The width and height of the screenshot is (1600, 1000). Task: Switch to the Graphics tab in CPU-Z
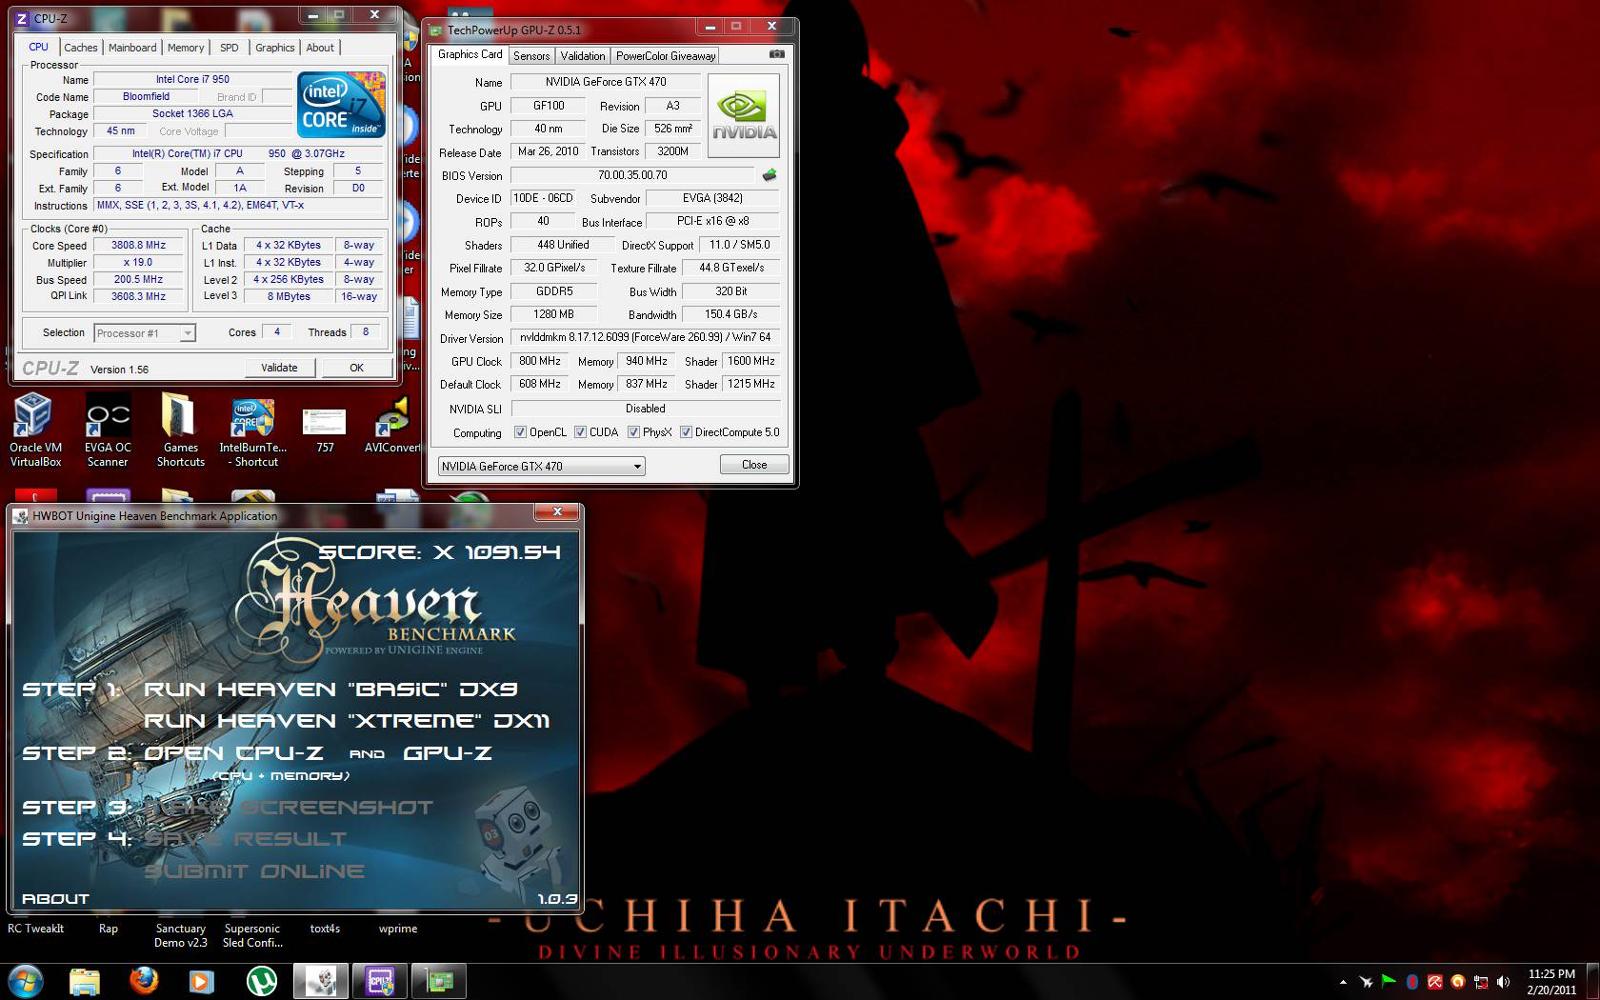tap(275, 47)
